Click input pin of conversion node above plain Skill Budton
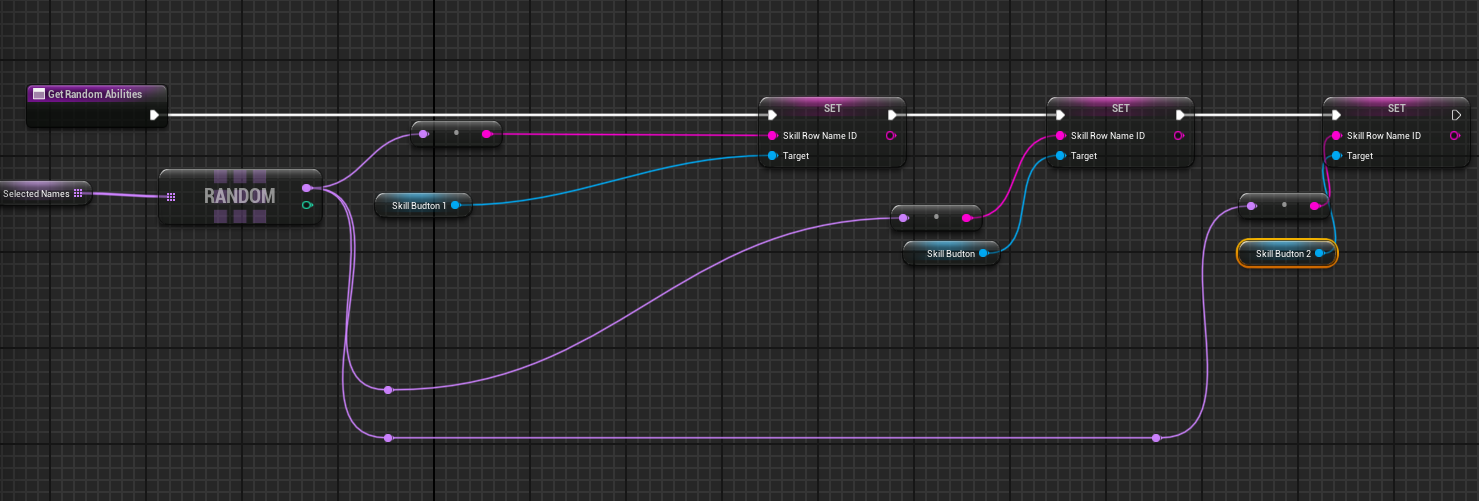Image resolution: width=1479 pixels, height=501 pixels. (x=903, y=217)
